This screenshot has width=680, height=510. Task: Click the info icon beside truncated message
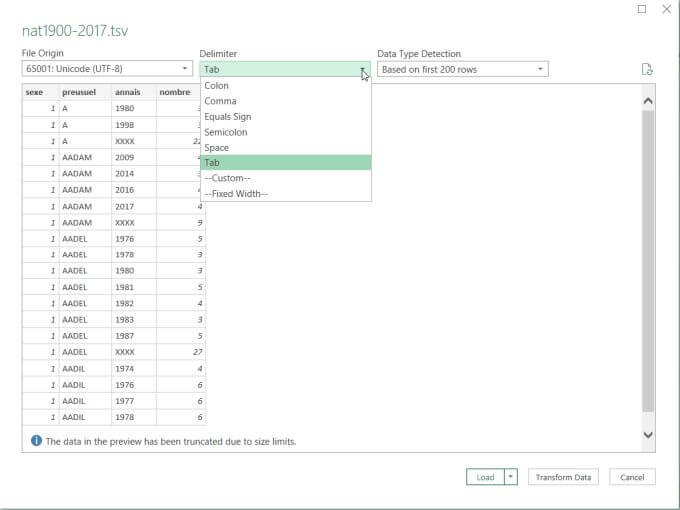click(x=36, y=441)
